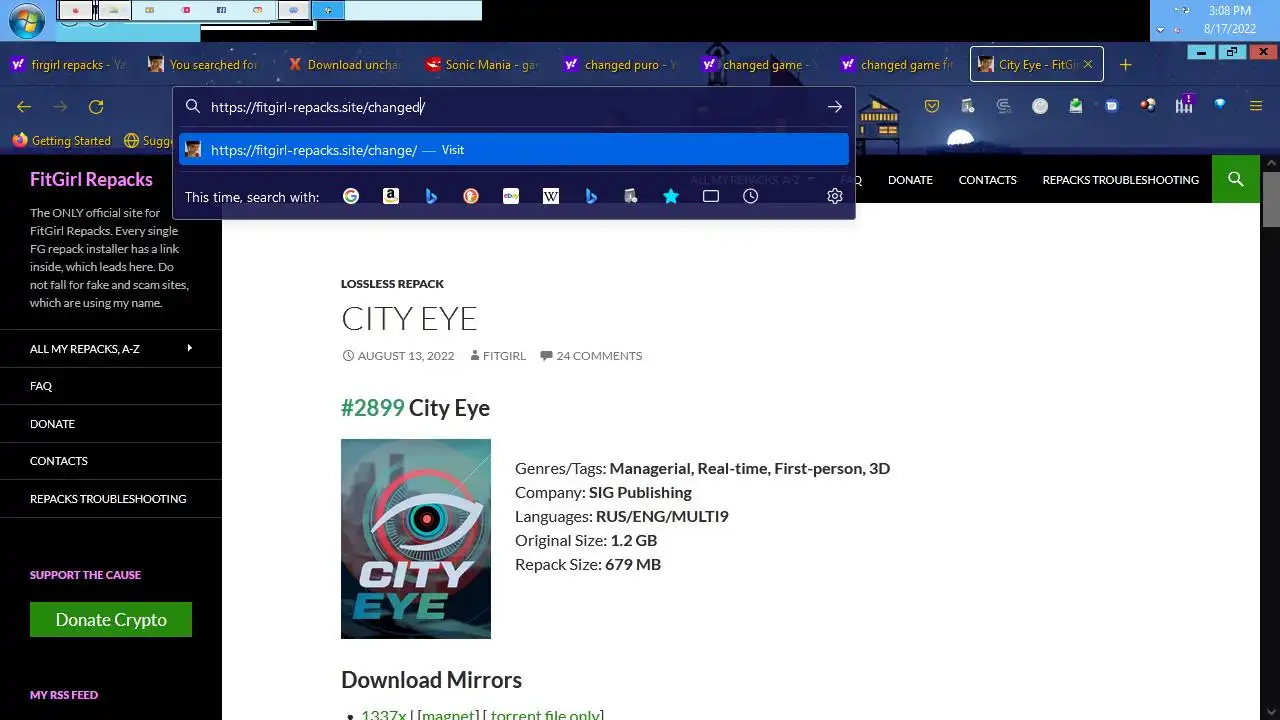Click the round gray extension icon
Viewport: 1280px width, 720px height.
pos(1040,106)
